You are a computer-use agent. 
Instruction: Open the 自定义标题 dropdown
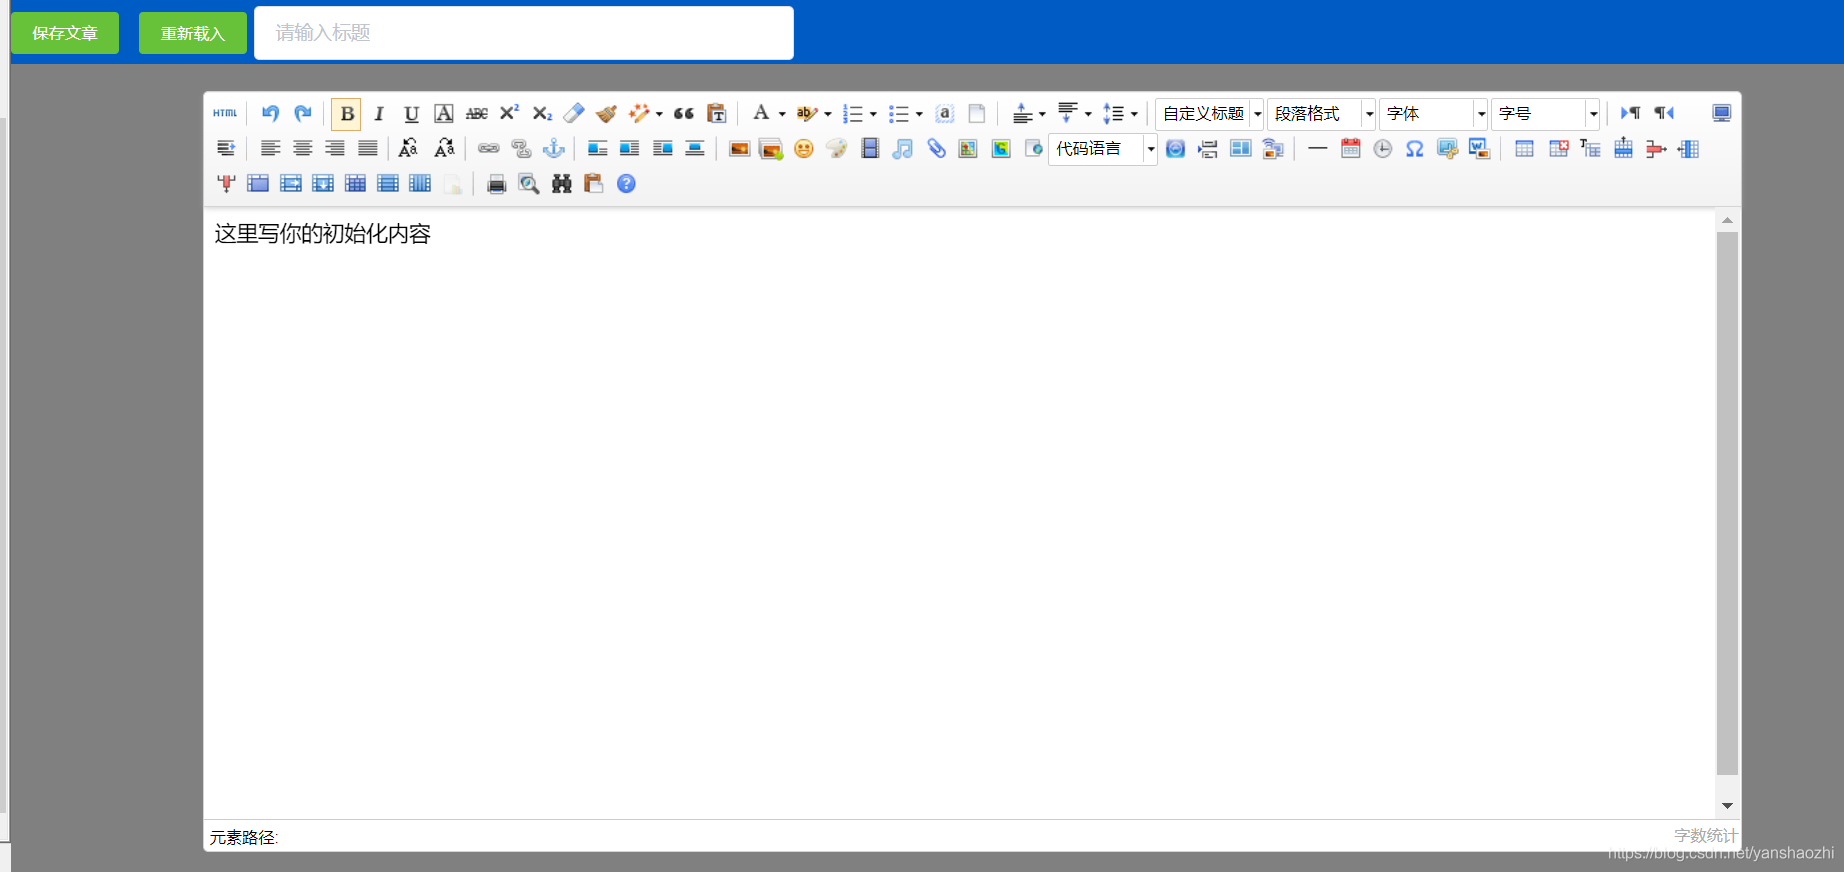click(x=1210, y=114)
